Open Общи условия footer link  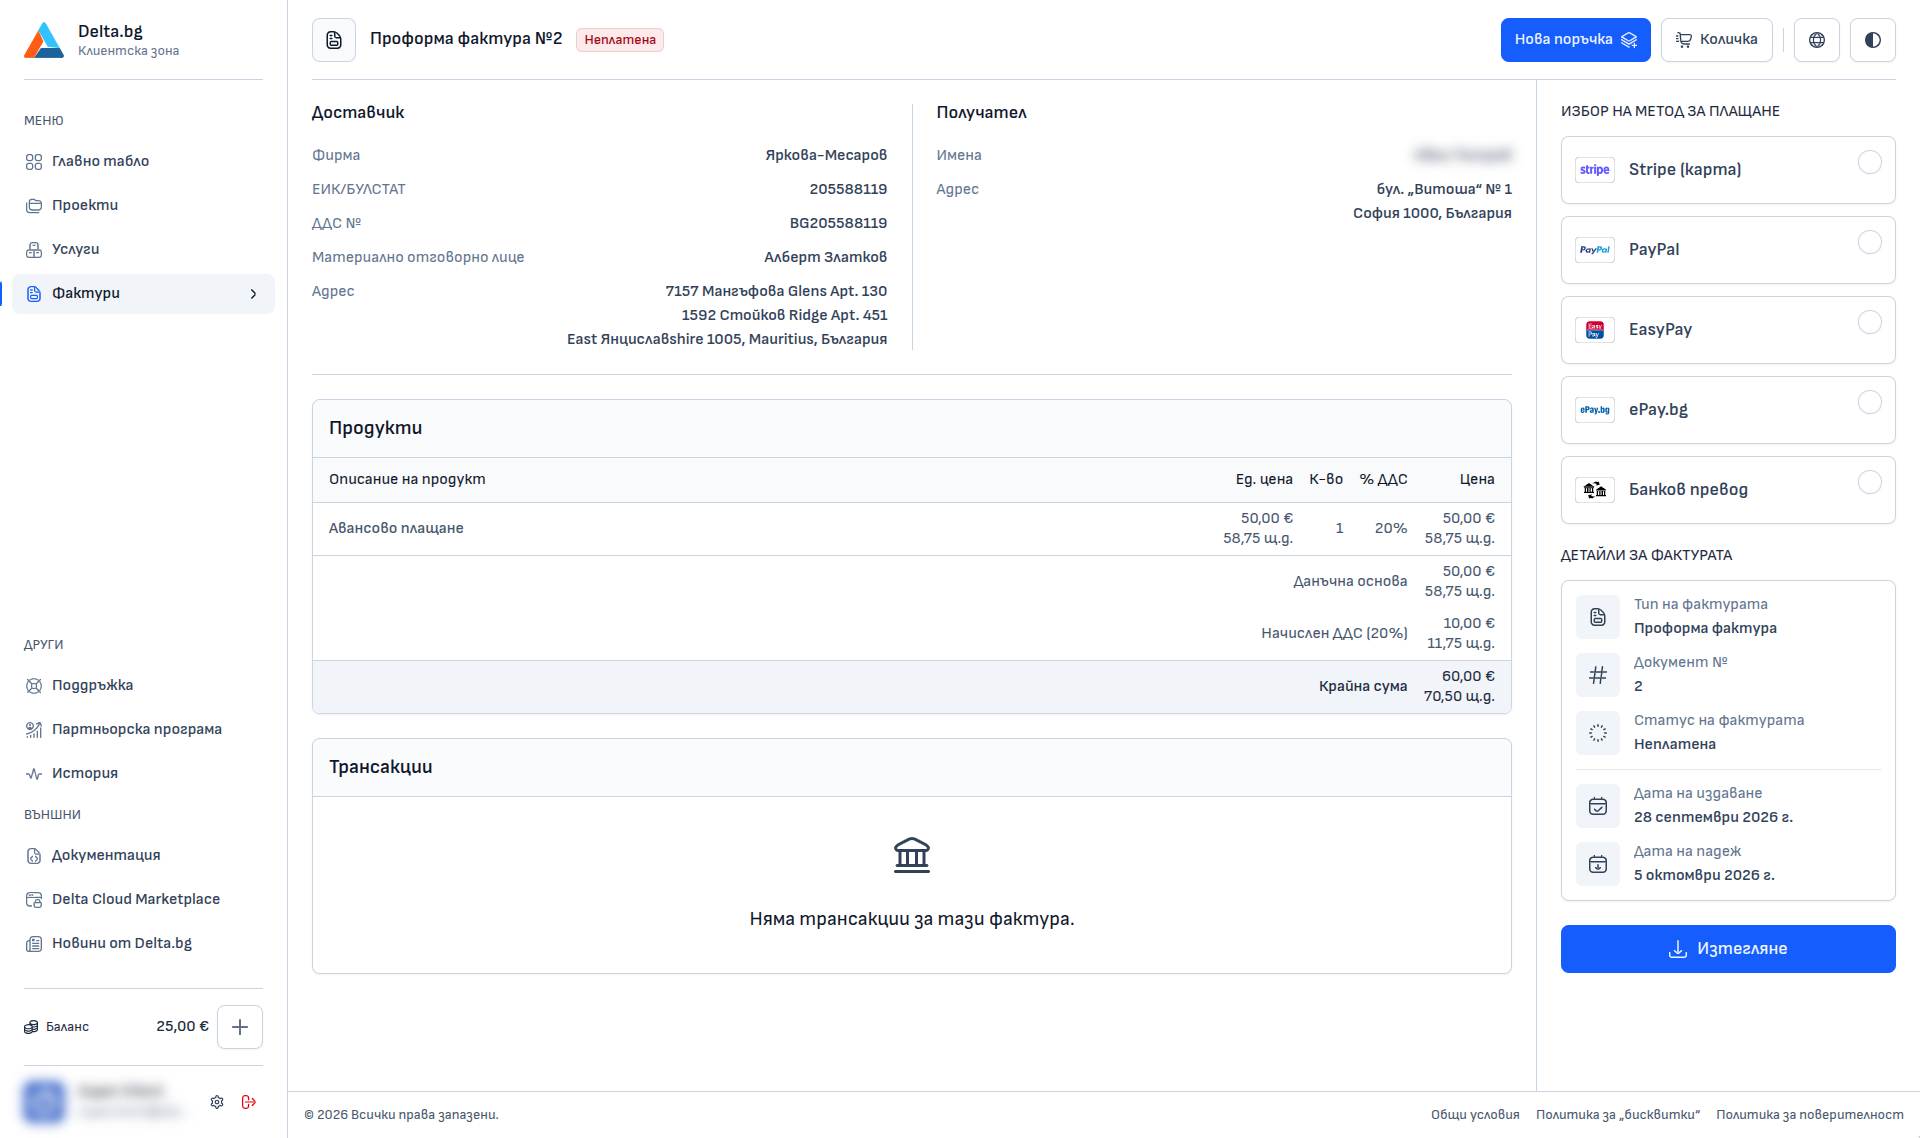click(1475, 1115)
